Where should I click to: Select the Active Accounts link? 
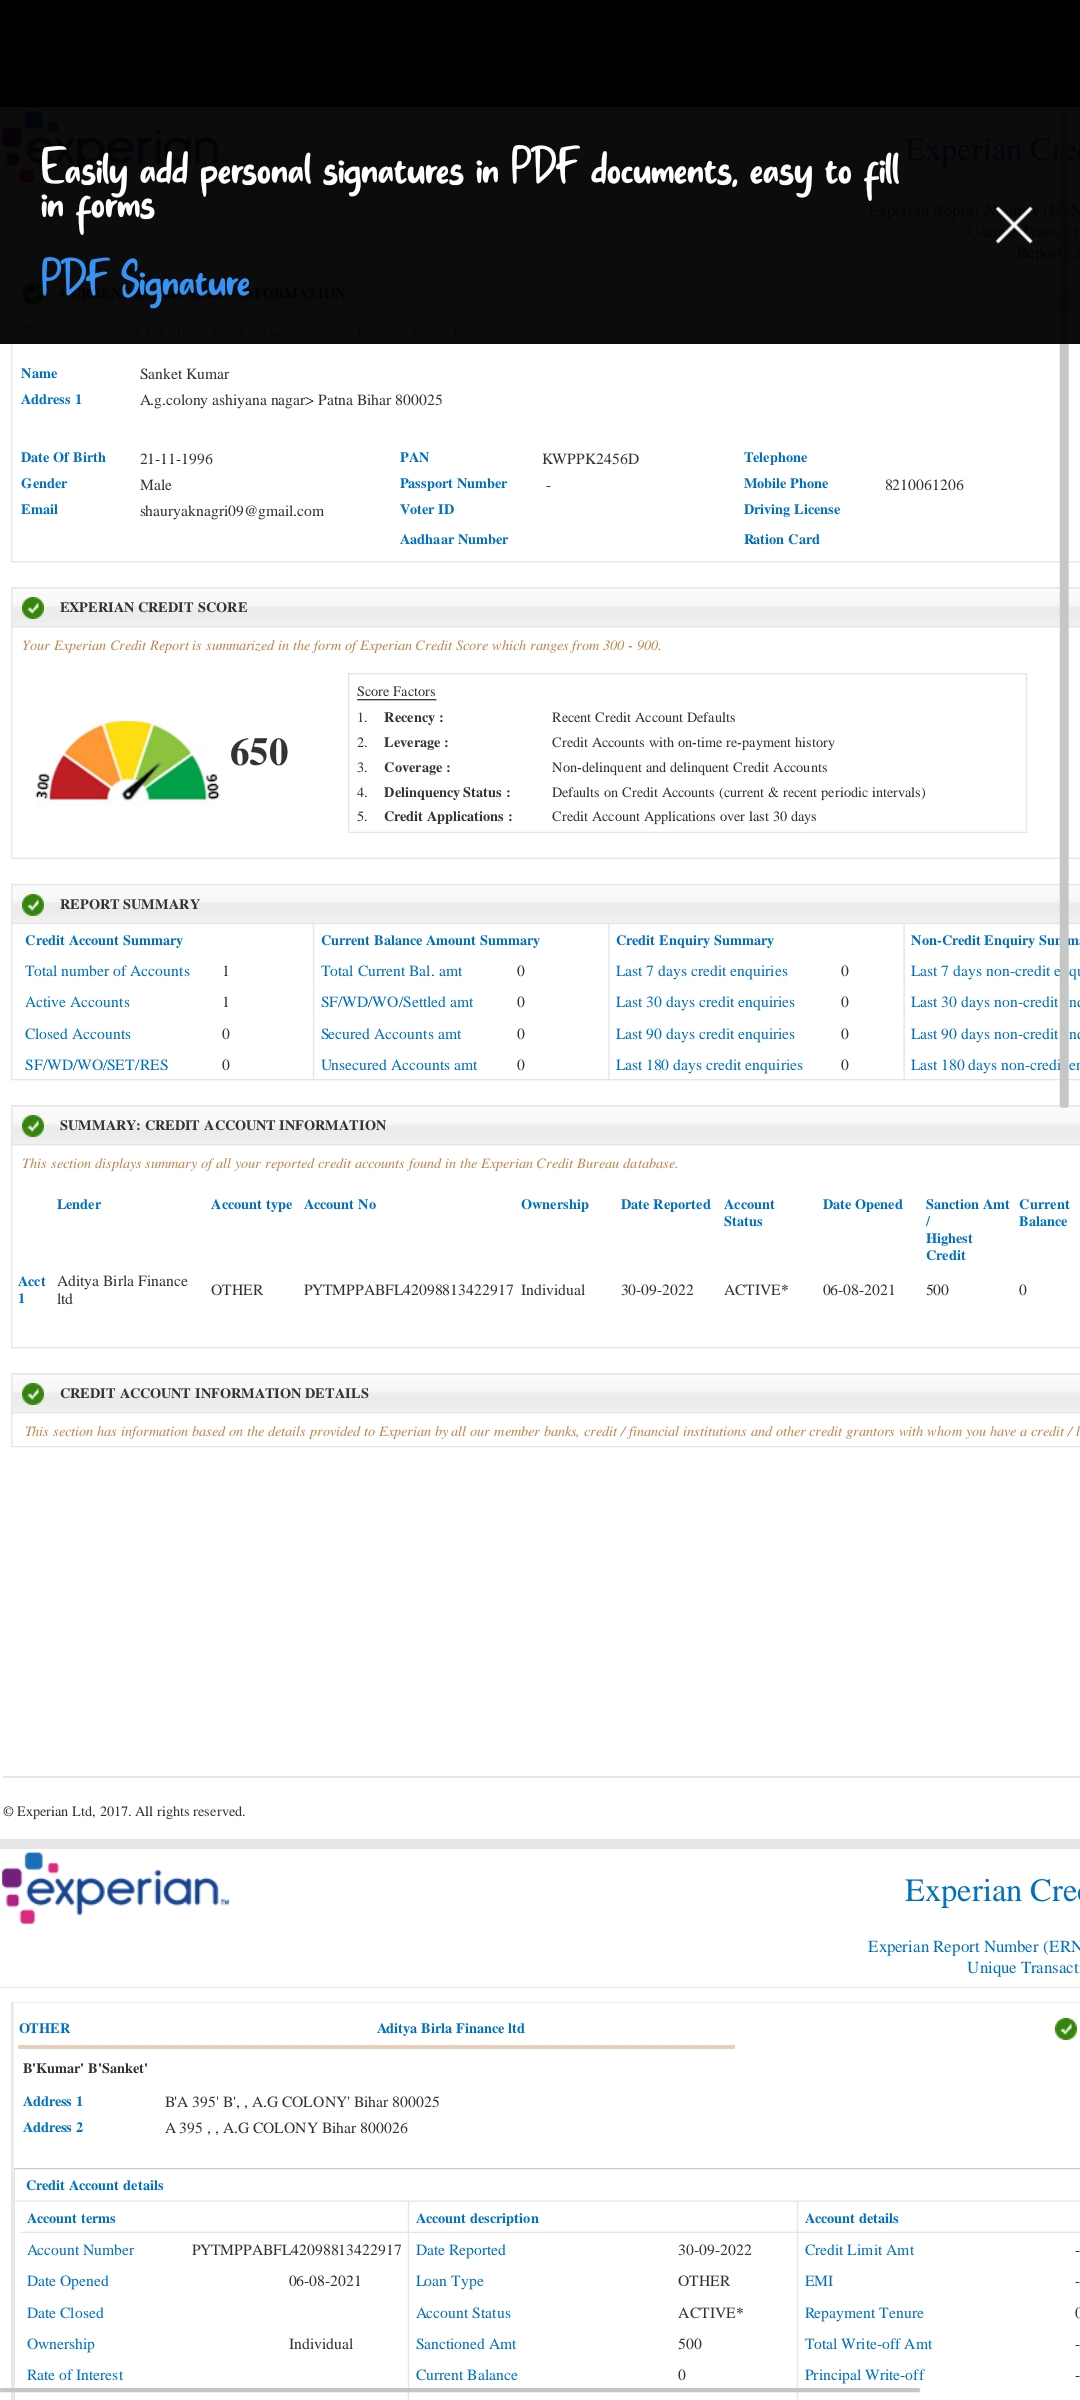coord(77,1002)
